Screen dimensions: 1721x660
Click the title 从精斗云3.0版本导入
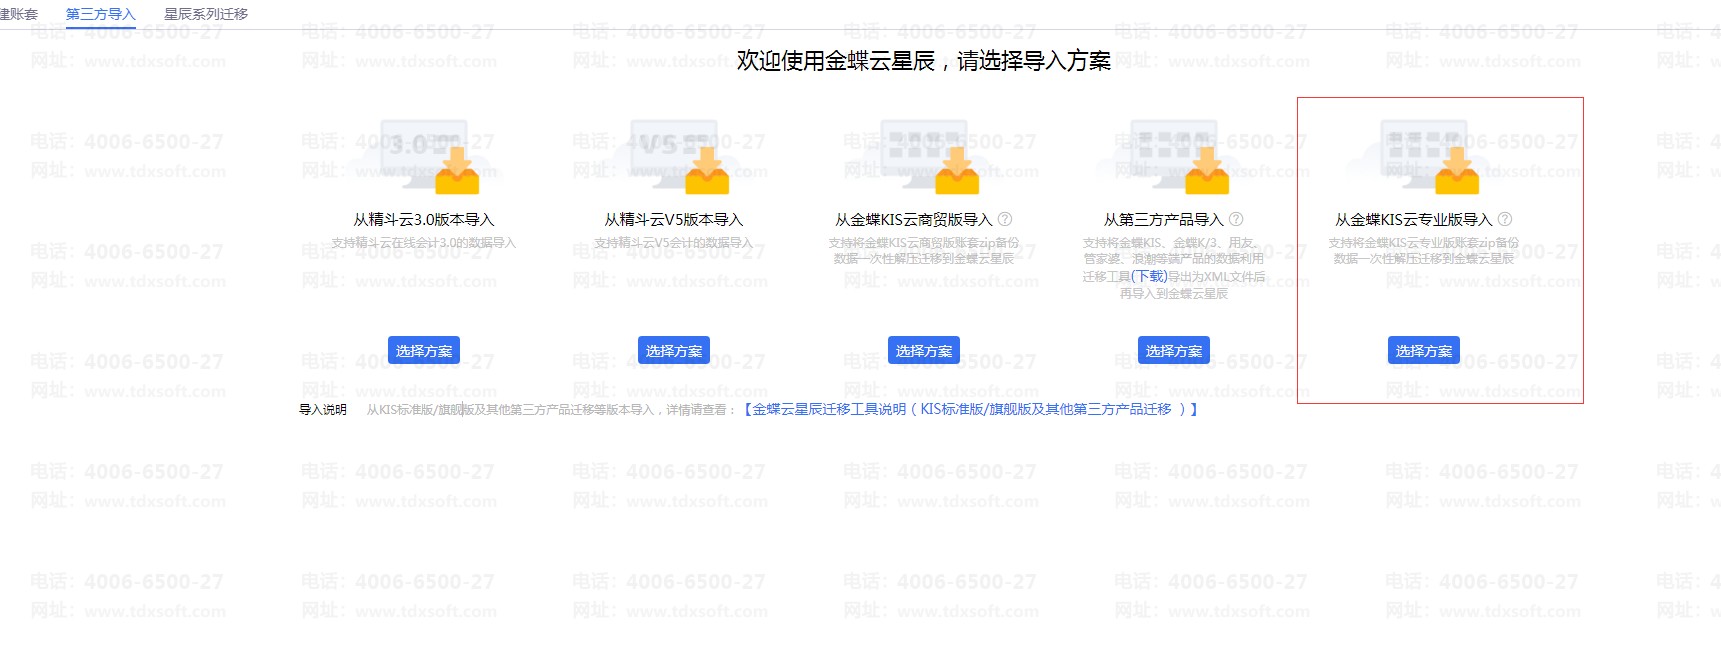424,219
